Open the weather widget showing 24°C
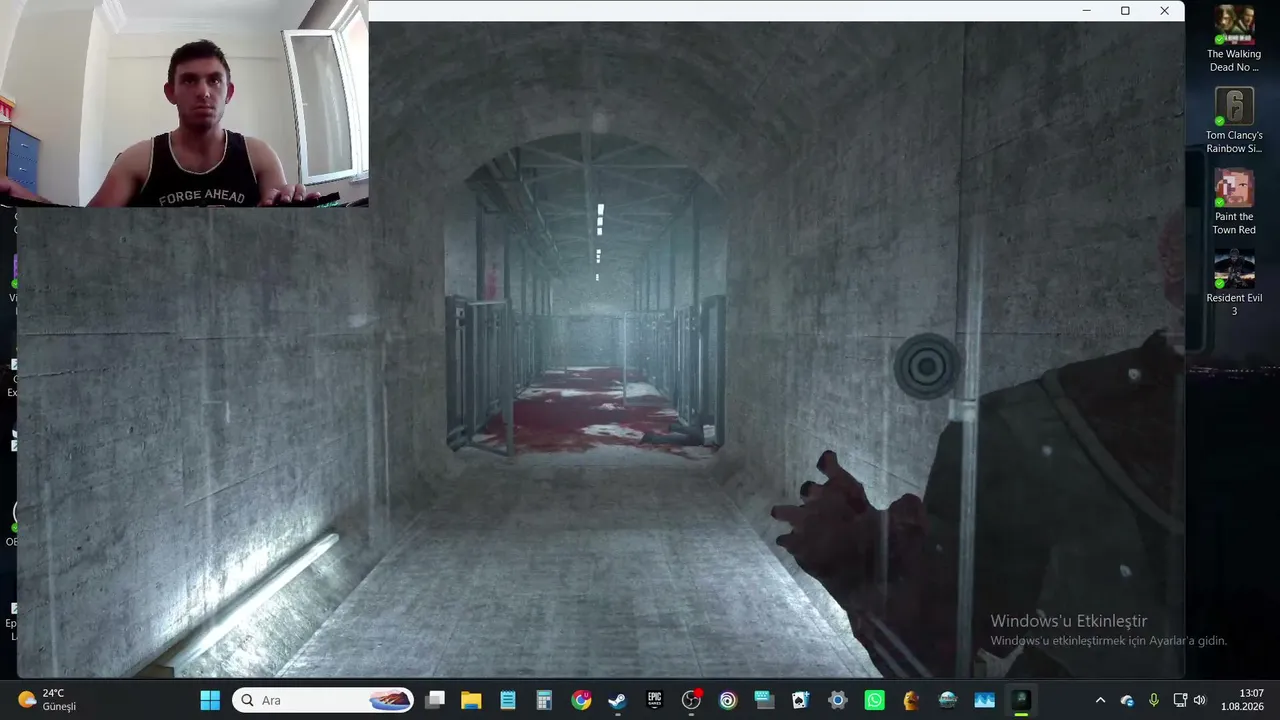 click(48, 700)
